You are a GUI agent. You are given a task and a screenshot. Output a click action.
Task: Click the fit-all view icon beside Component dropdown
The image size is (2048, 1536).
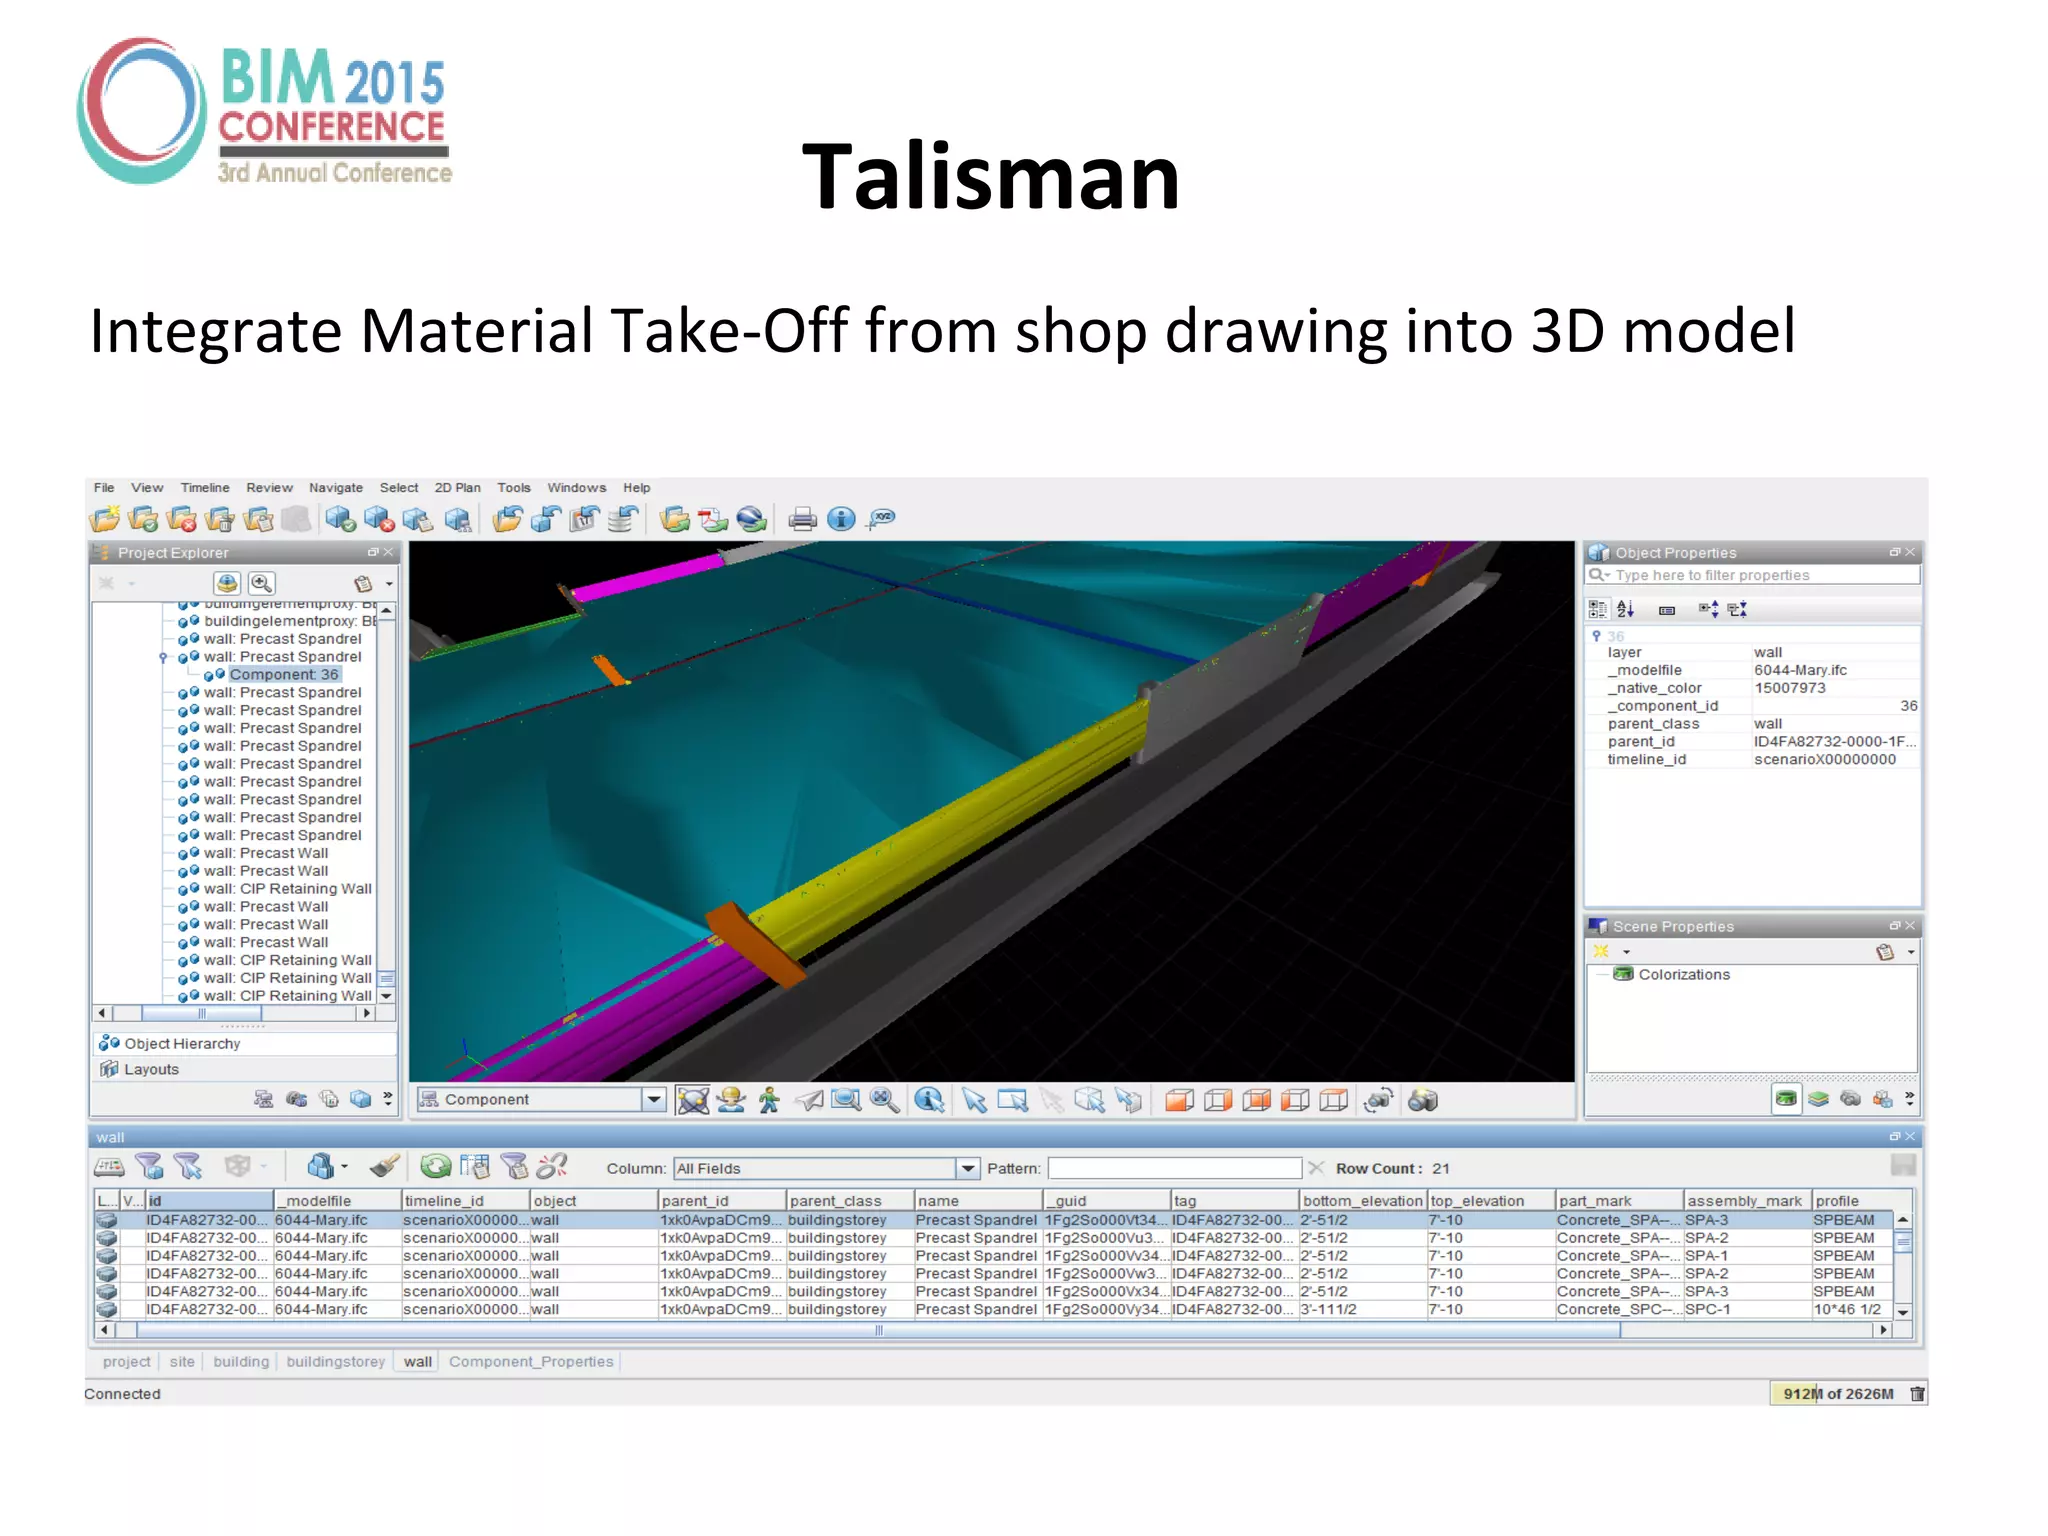click(693, 1100)
